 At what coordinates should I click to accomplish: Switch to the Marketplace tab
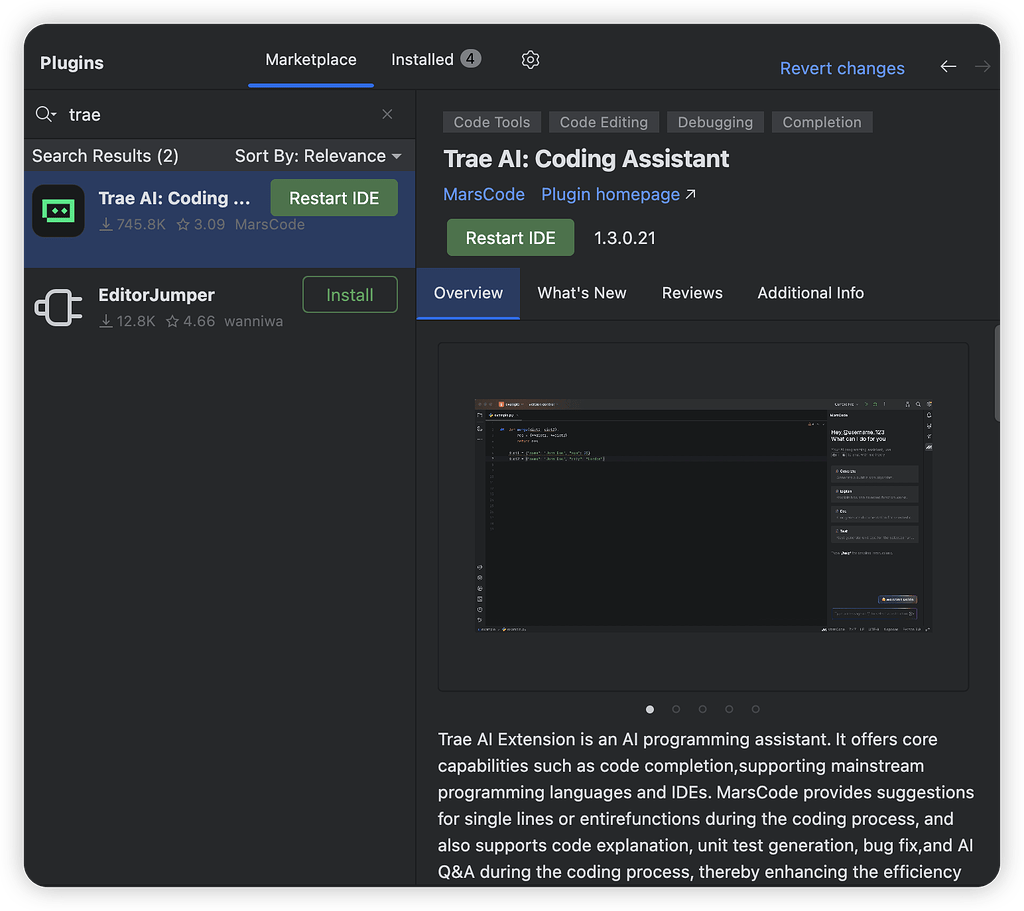coord(311,60)
